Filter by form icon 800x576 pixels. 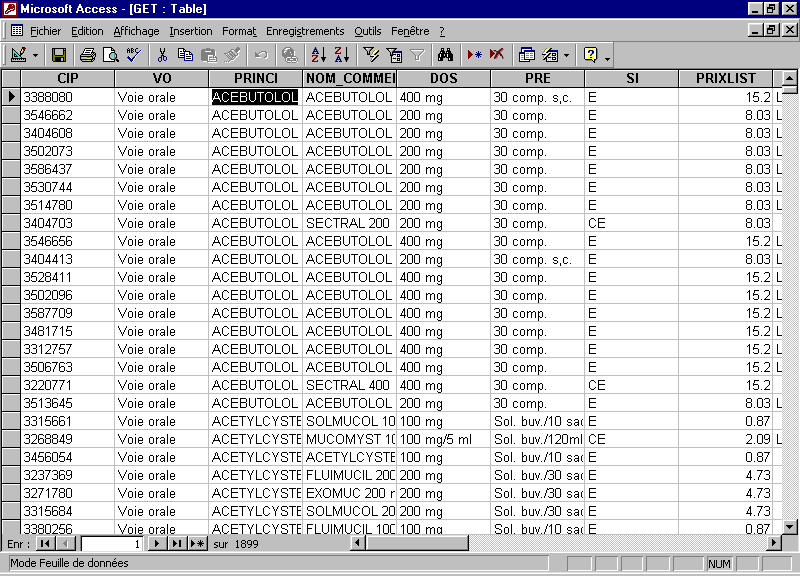coord(394,55)
